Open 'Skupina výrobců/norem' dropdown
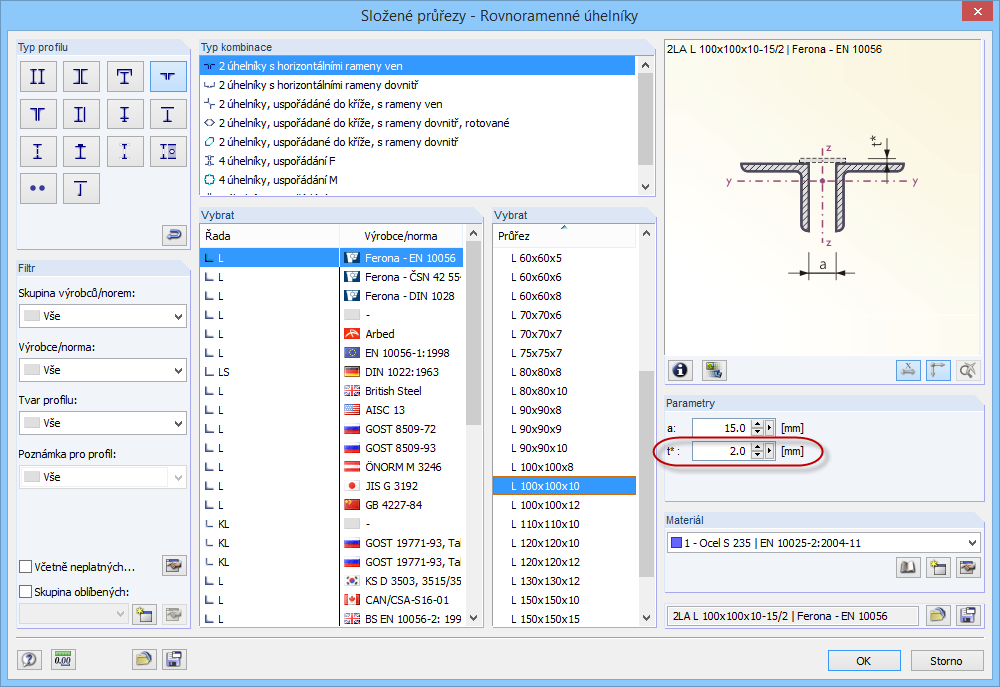This screenshot has height=687, width=1000. coord(103,316)
